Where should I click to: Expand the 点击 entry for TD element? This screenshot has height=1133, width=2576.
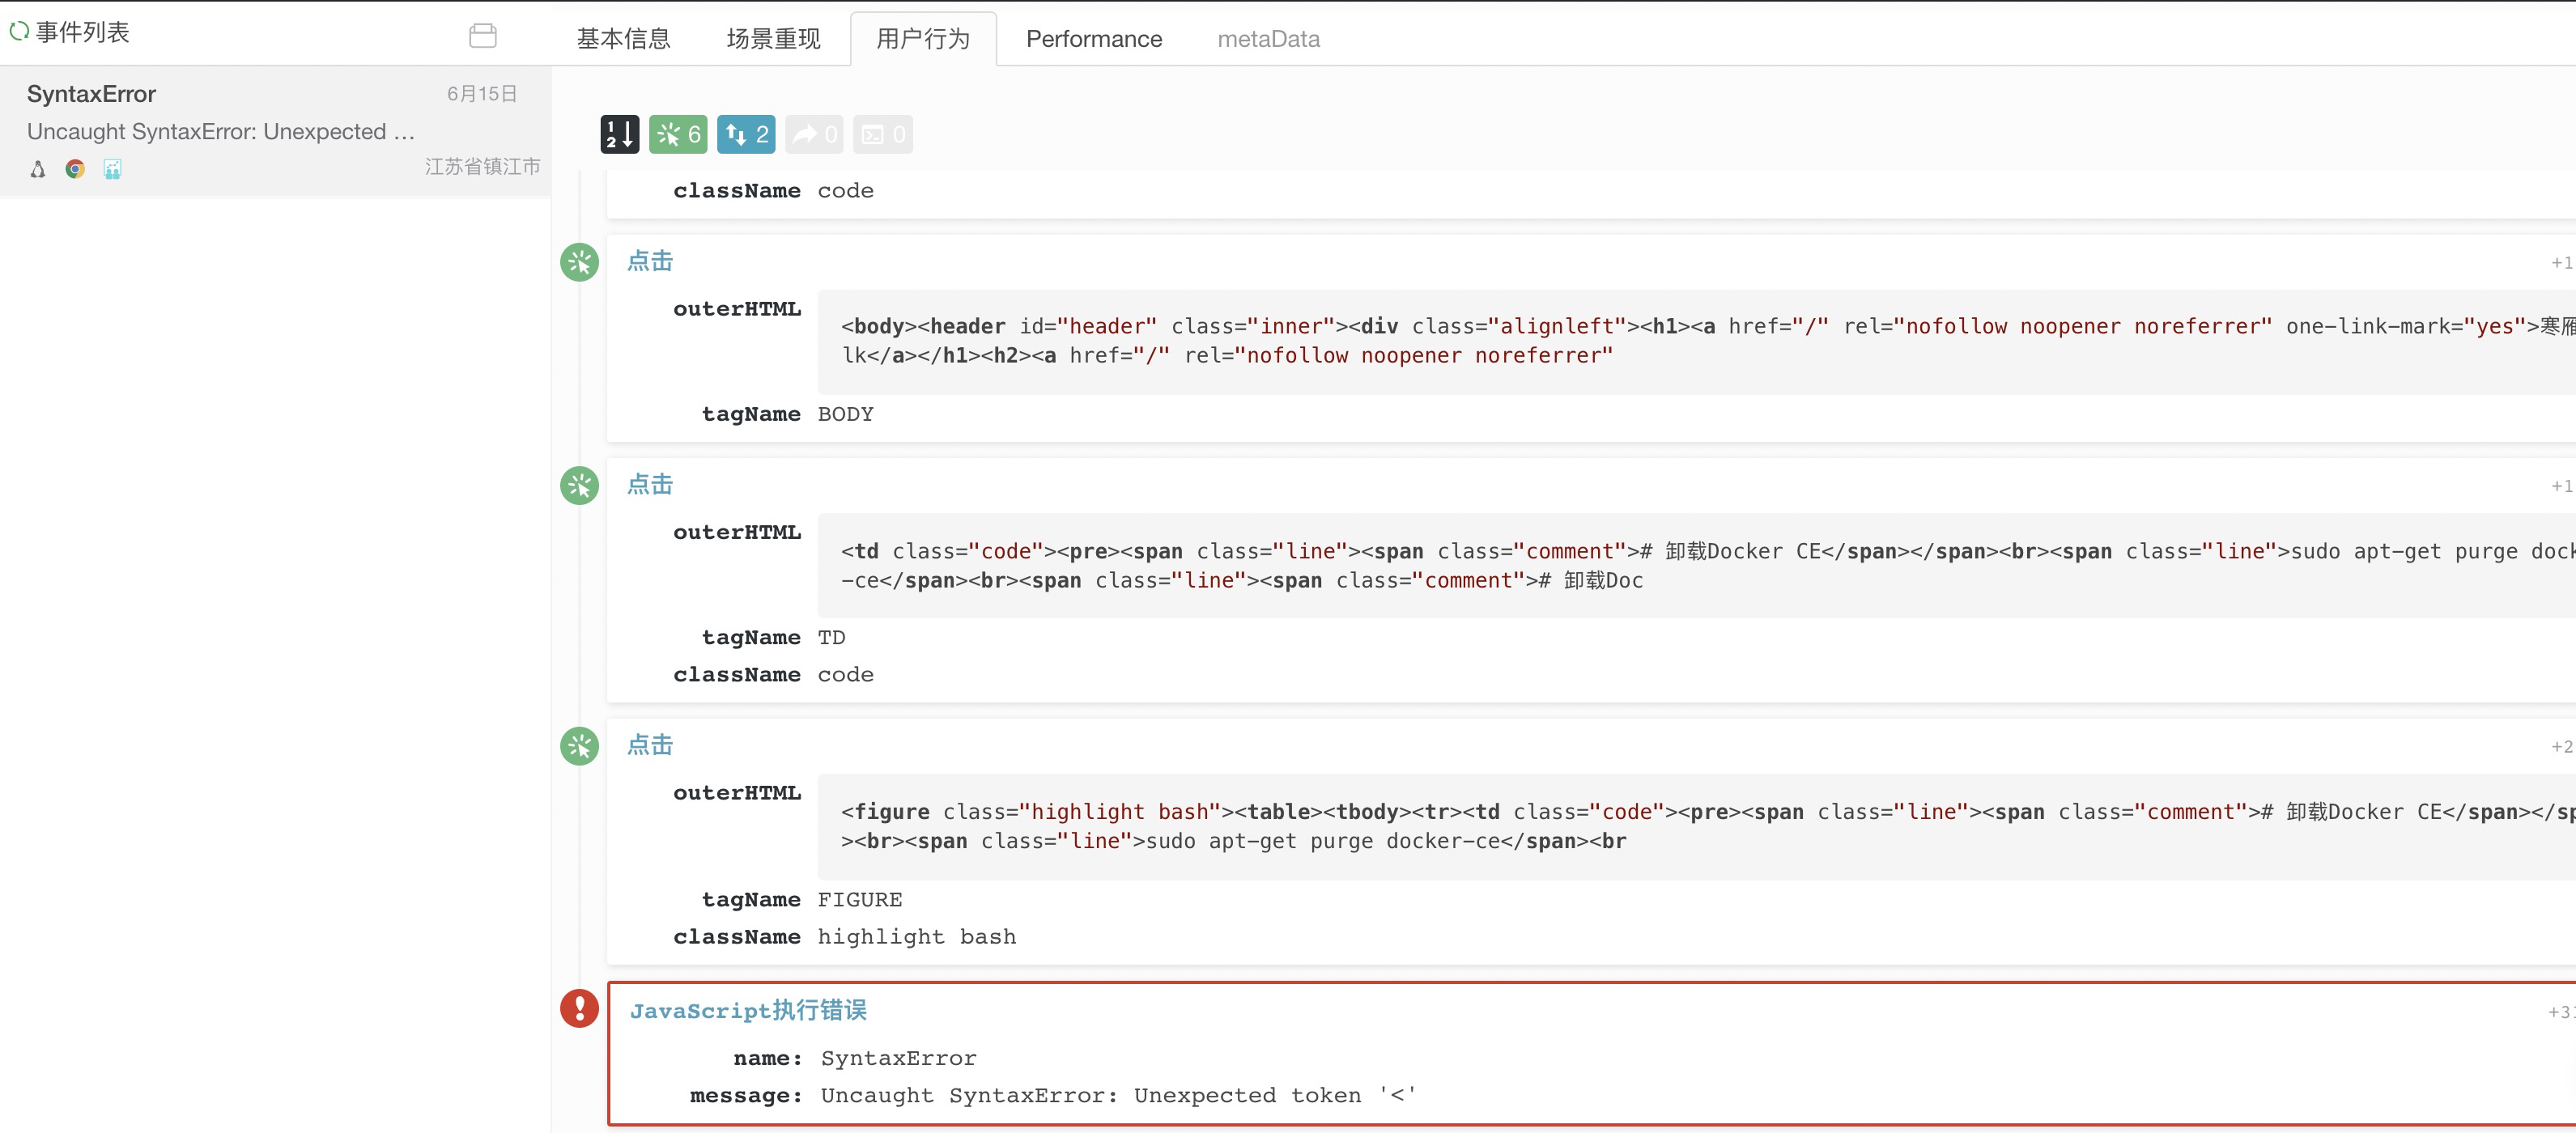[650, 485]
